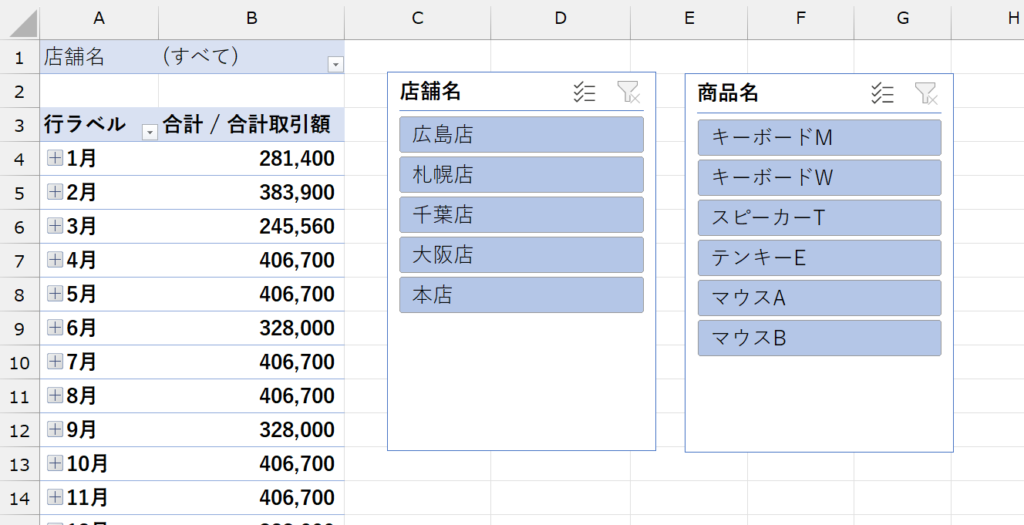
Task: Select 広島店 in the store slicer
Action: [x=521, y=135]
